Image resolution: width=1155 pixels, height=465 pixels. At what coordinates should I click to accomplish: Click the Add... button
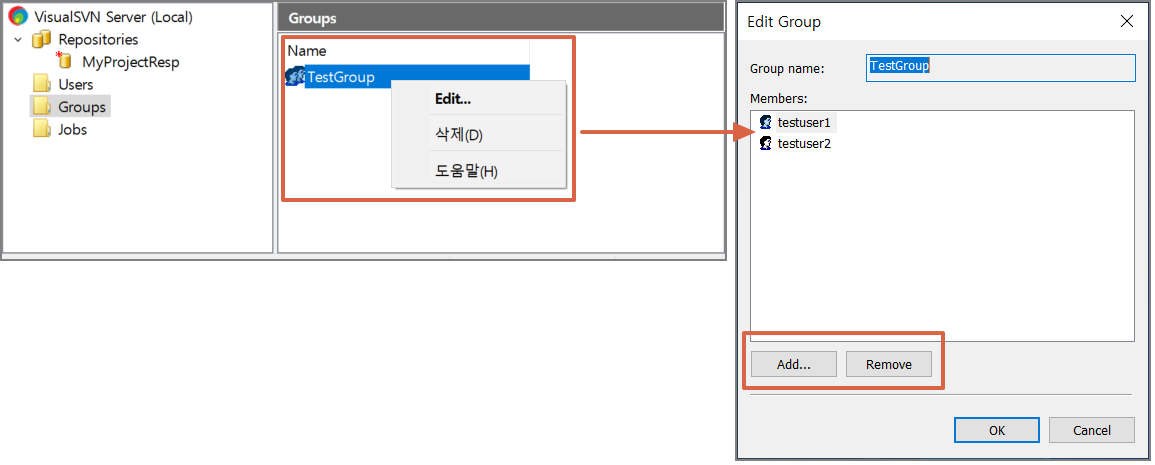point(793,364)
